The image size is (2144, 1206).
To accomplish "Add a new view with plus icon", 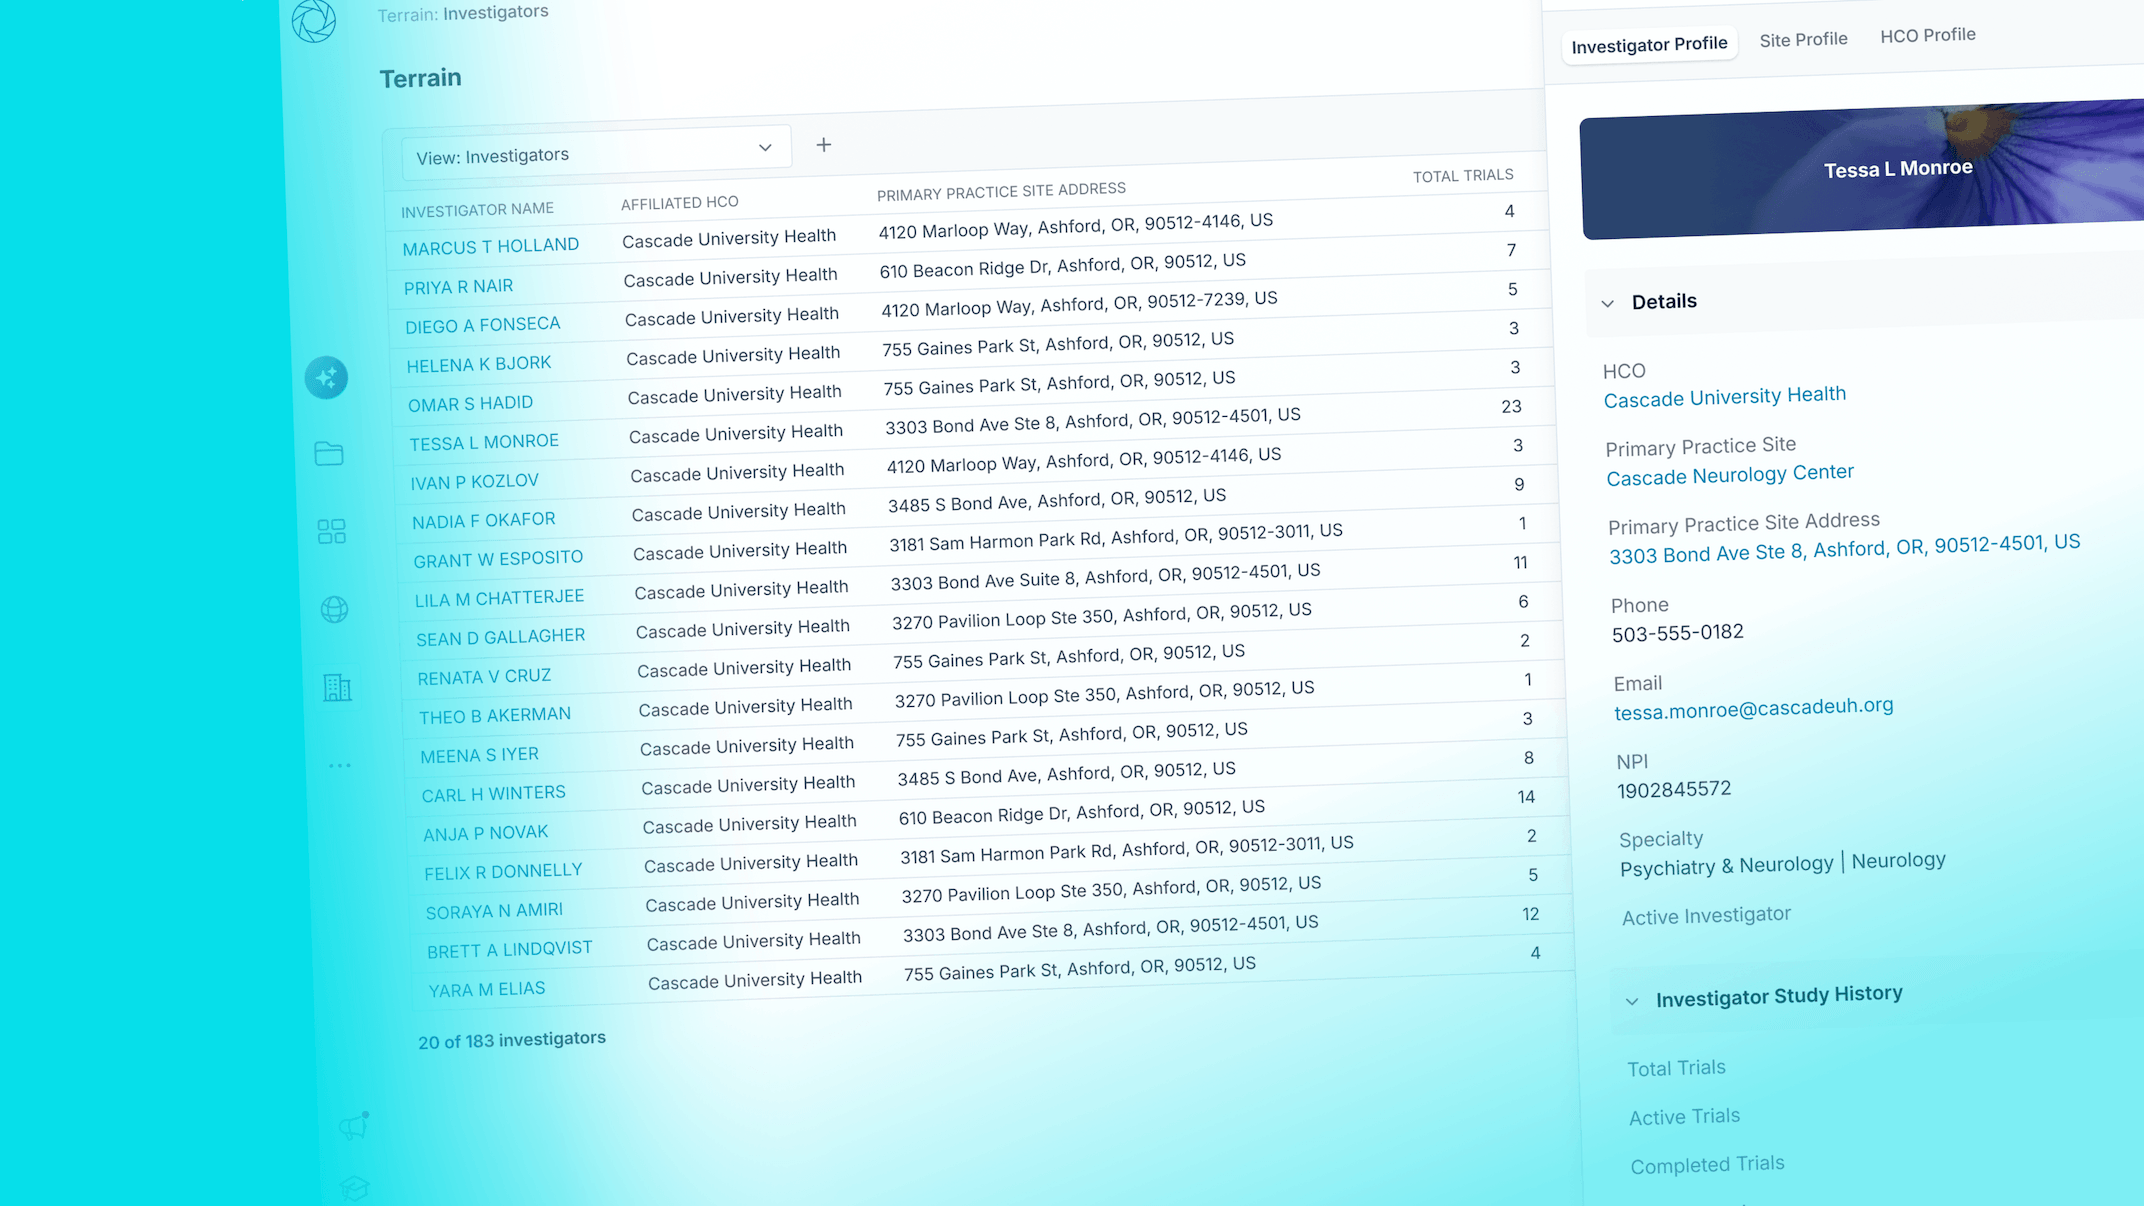I will (x=823, y=145).
